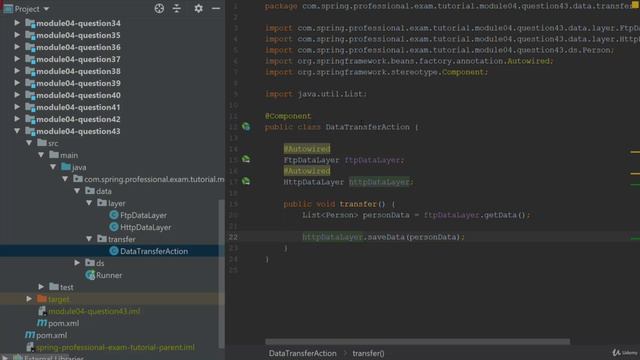Click Maven icon of module pom.xml under target
The image size is (640, 360).
[42, 323]
